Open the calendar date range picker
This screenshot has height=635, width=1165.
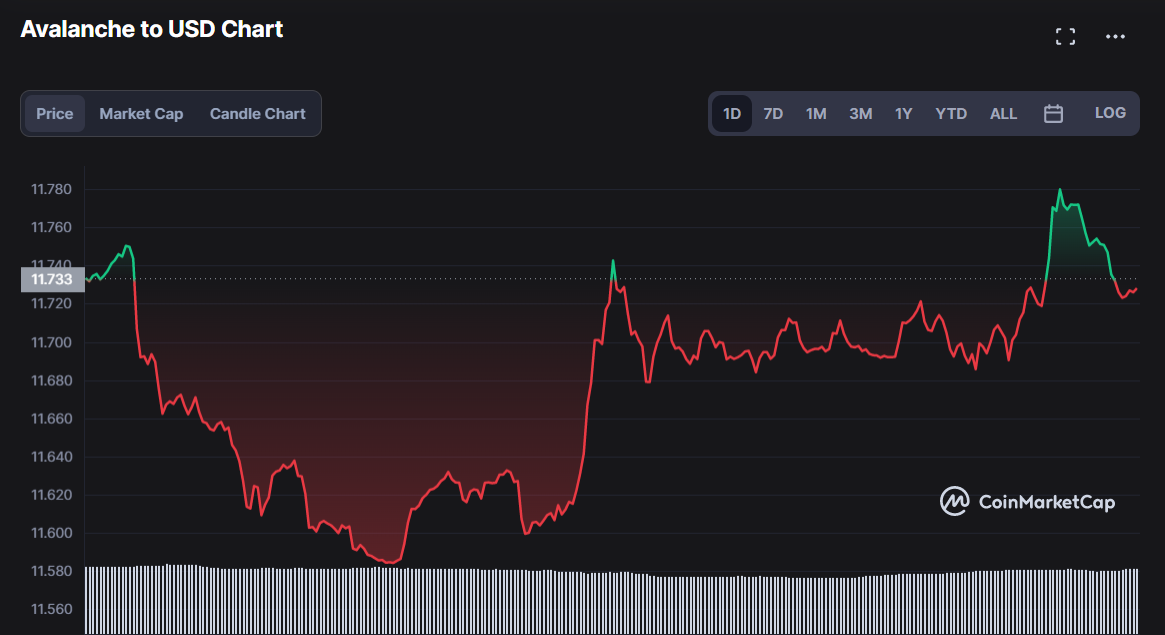coord(1053,114)
